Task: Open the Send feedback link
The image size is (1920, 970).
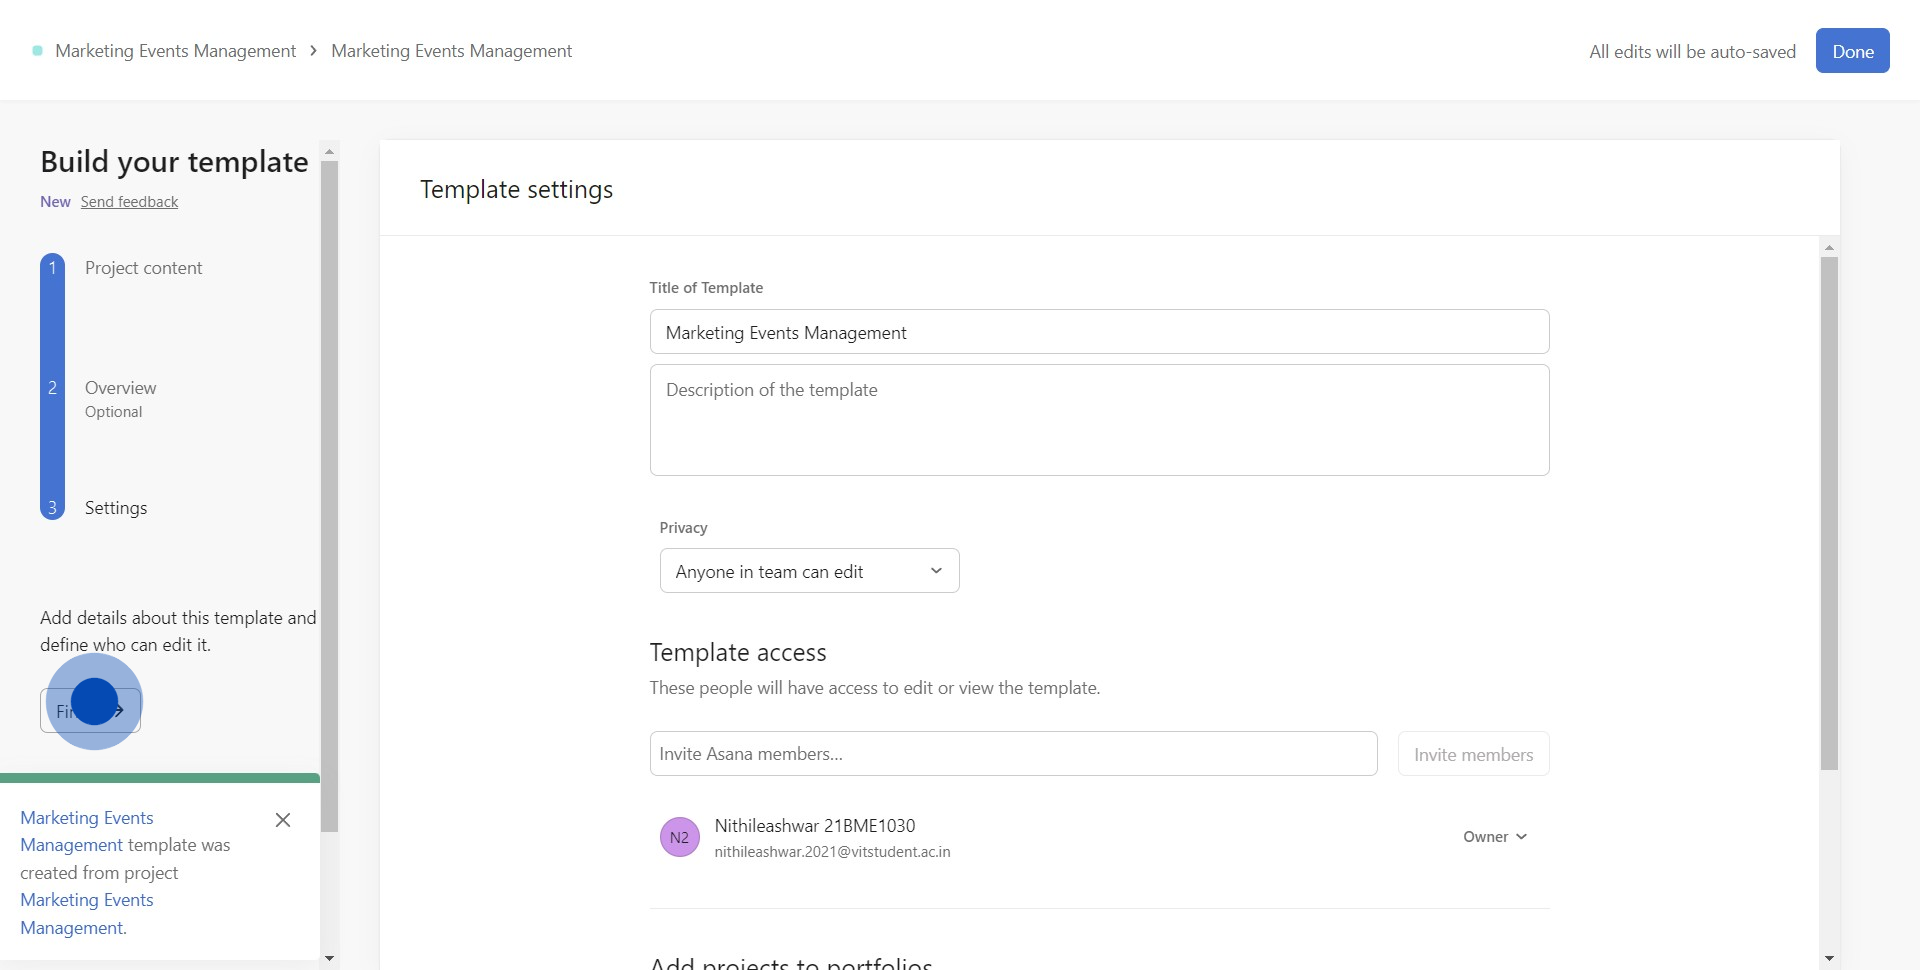Action: coord(129,202)
